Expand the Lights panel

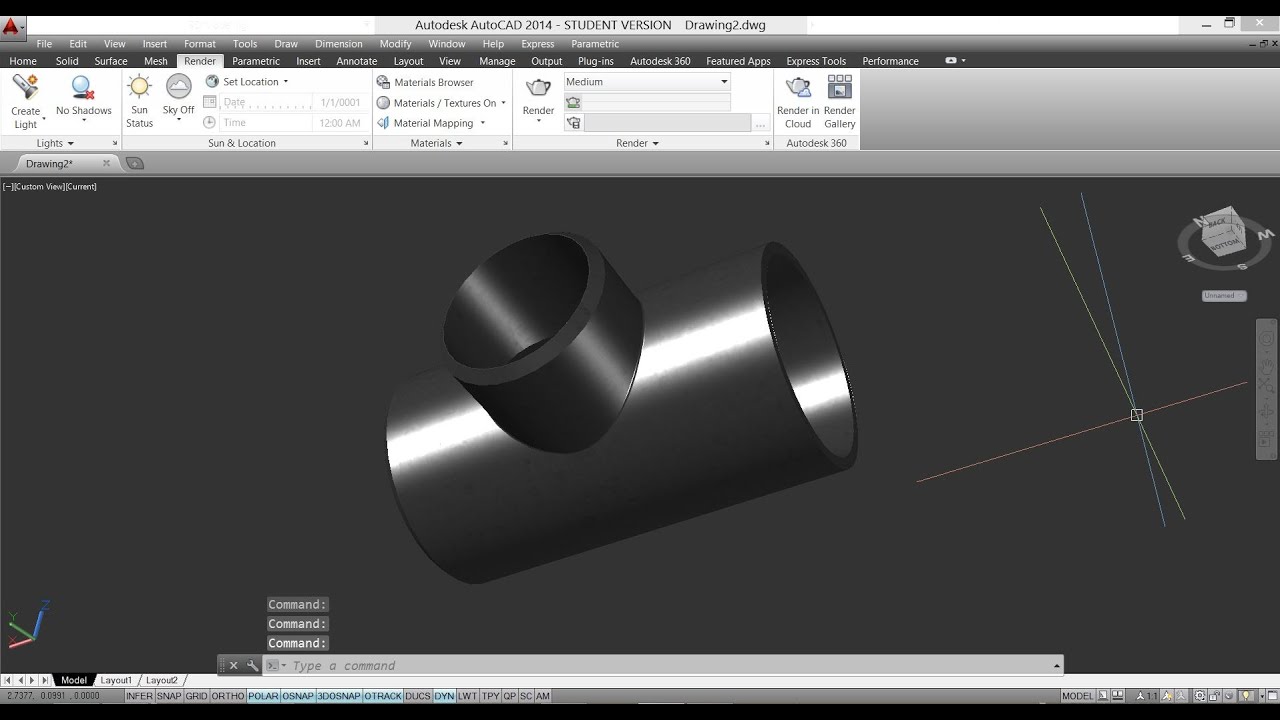57,143
